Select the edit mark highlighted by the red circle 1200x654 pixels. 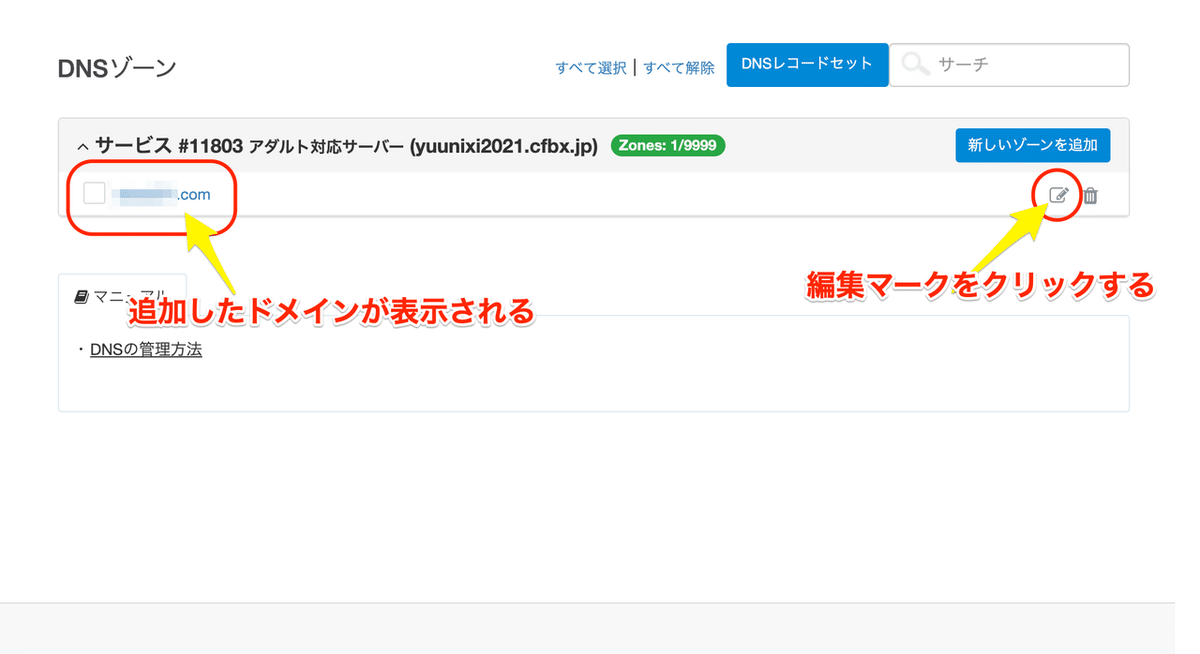[1058, 196]
